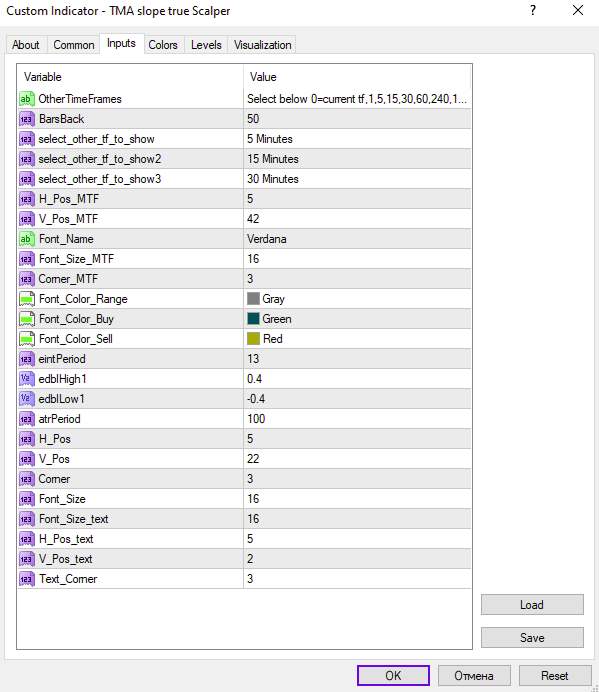This screenshot has width=599, height=692.
Task: Open the select_other_tf_to_show3 30 Minutes value
Action: click(x=357, y=179)
